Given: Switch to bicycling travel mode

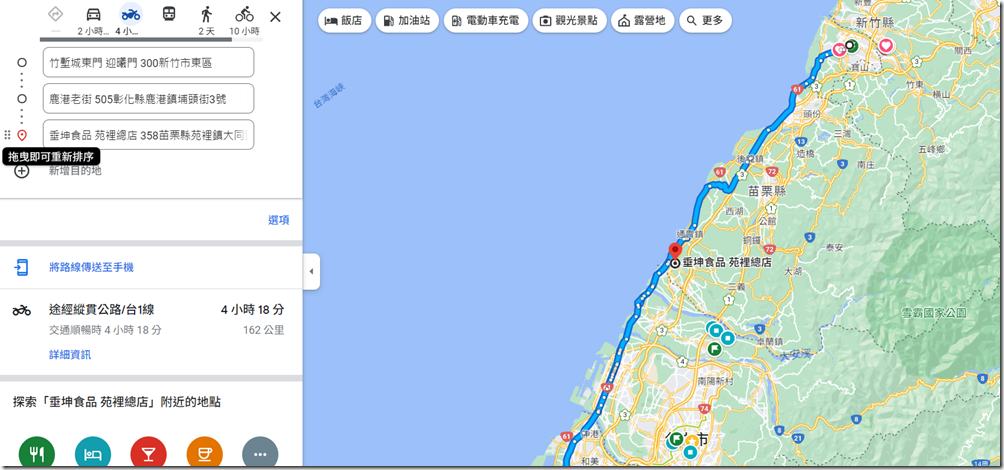Looking at the screenshot, I should coord(244,13).
